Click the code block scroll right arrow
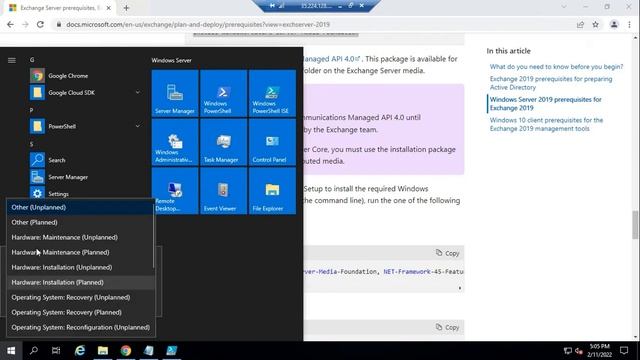640x360 pixels. coord(460,288)
